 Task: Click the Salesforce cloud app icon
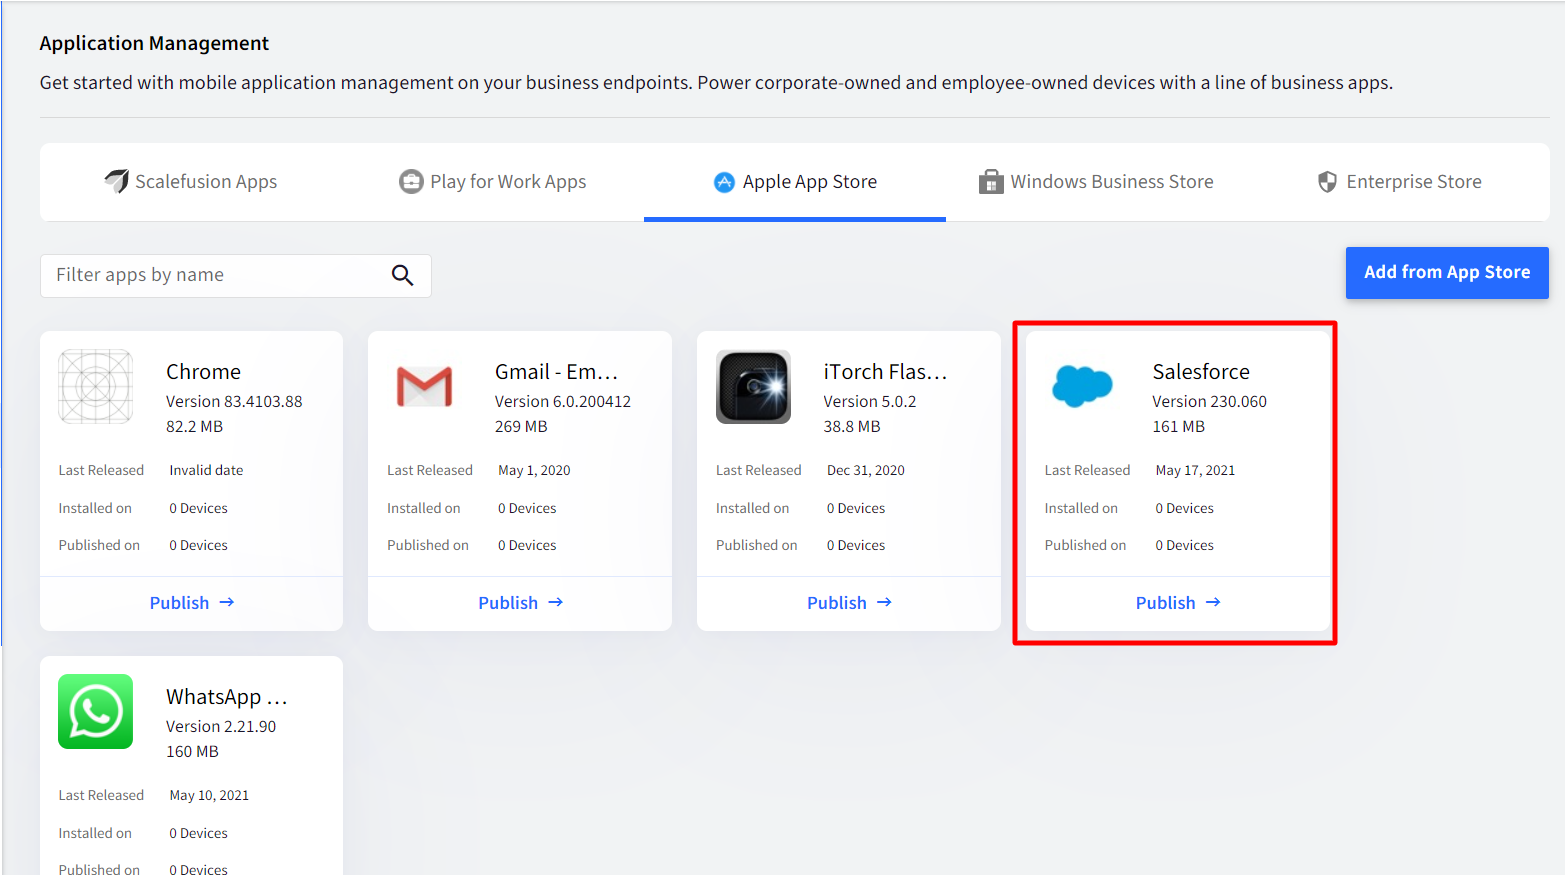[1082, 386]
